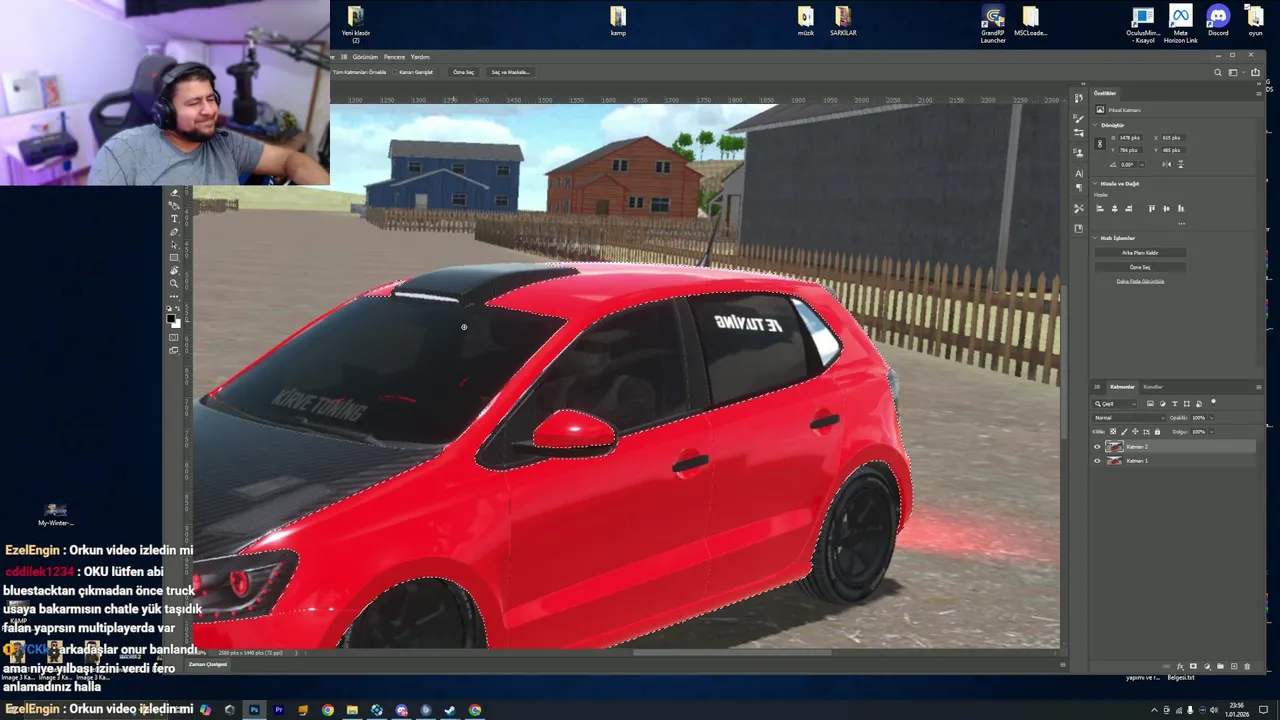Swap foreground and background colors

pos(178,308)
